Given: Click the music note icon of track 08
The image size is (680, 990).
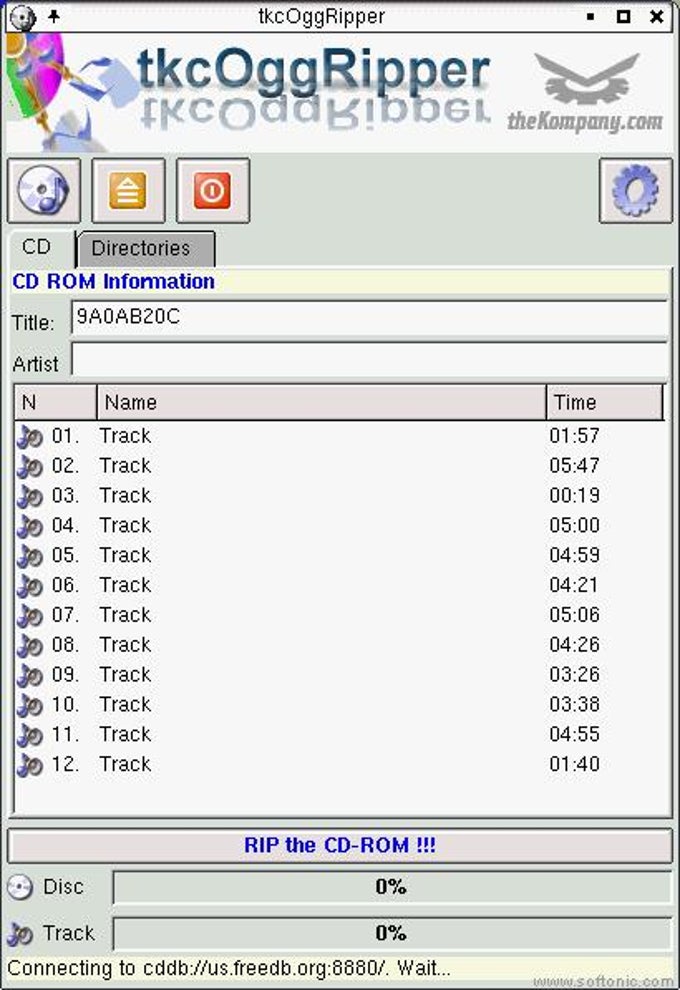Looking at the screenshot, I should point(29,645).
